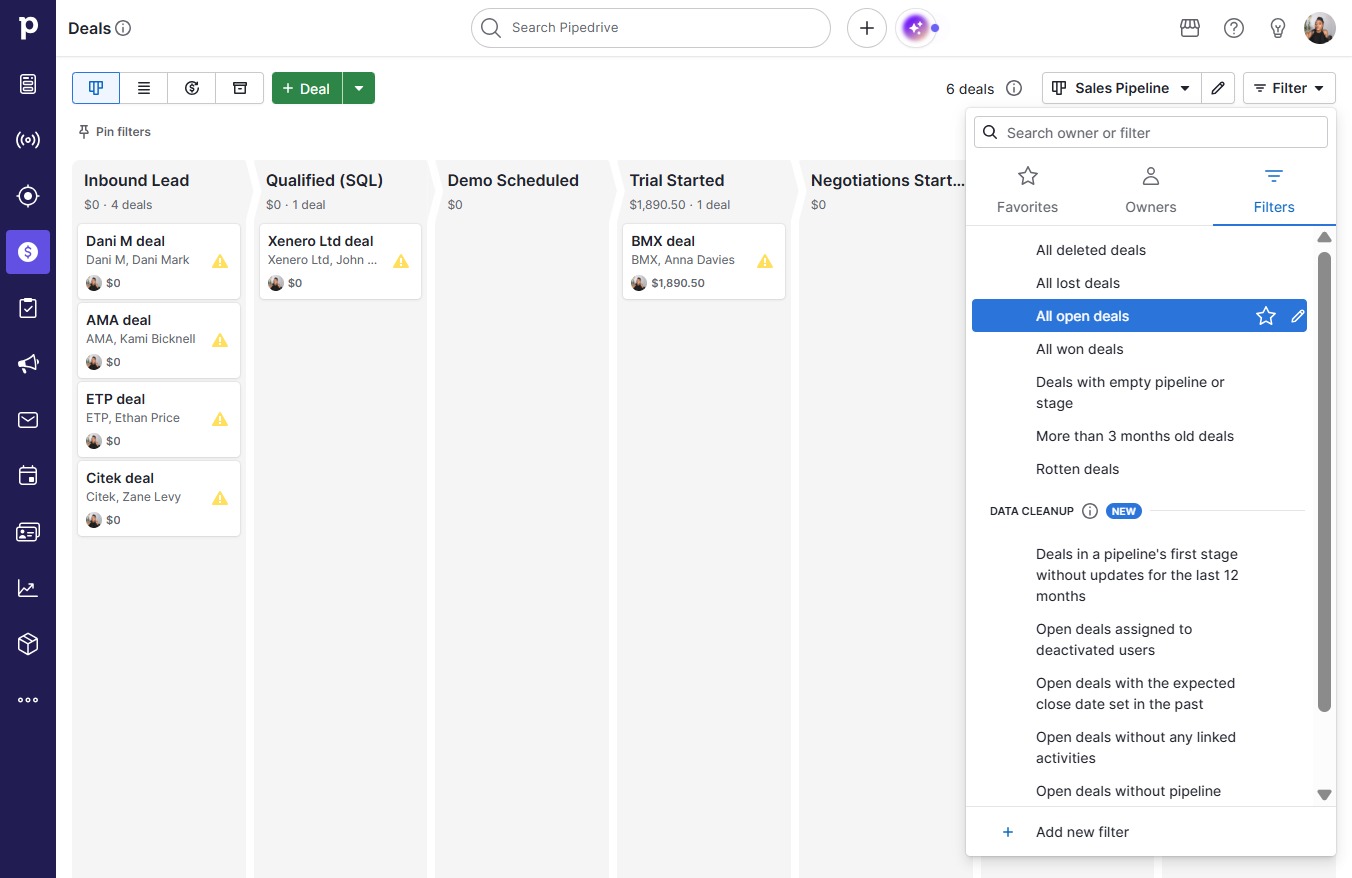The image size is (1352, 878).
Task: Switch to pipeline kanban view
Action: (x=96, y=88)
